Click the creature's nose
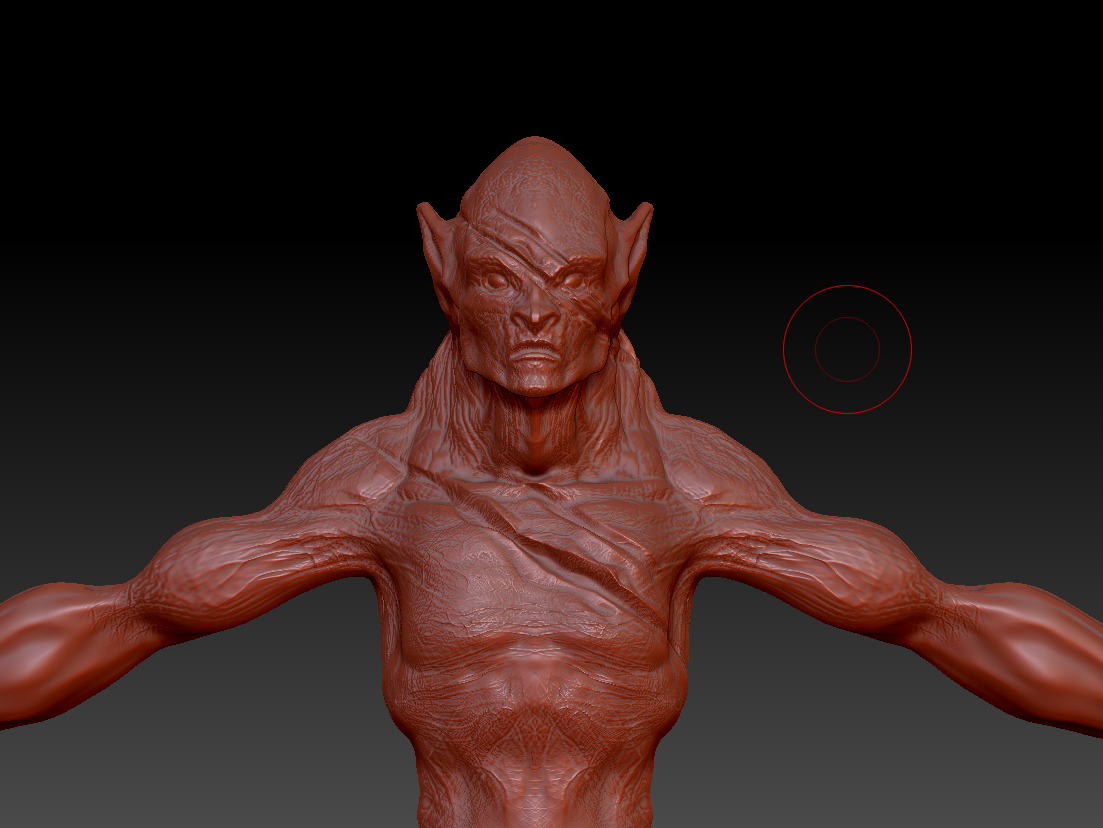The height and width of the screenshot is (828, 1103). click(538, 320)
